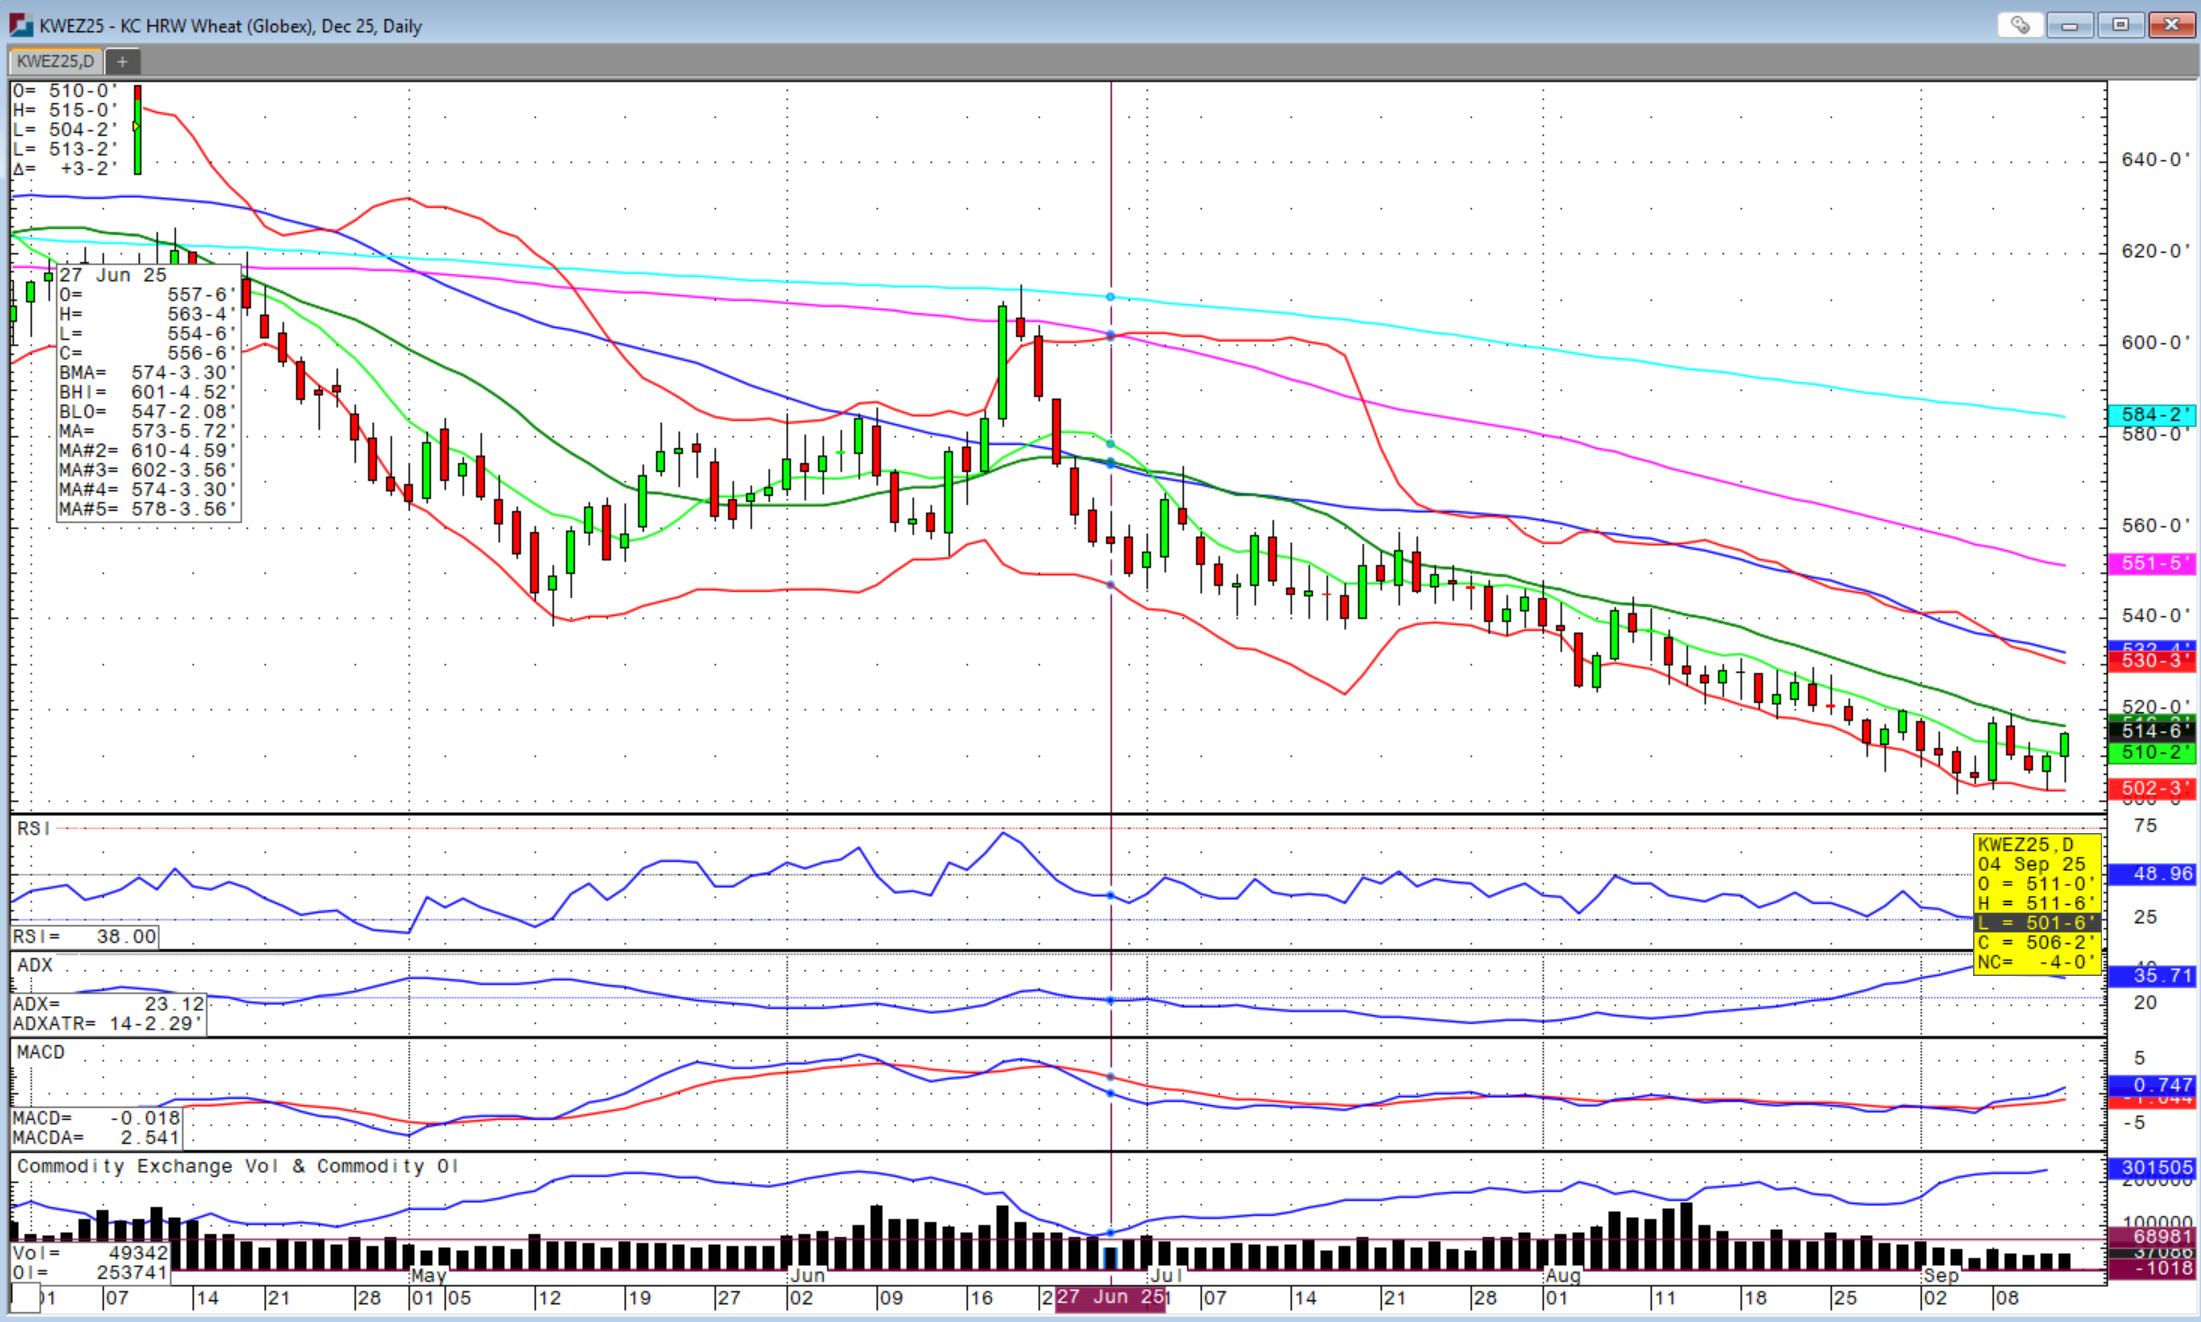This screenshot has height=1322, width=2201.
Task: Click the 19 date label on time axis
Action: coord(639,1298)
